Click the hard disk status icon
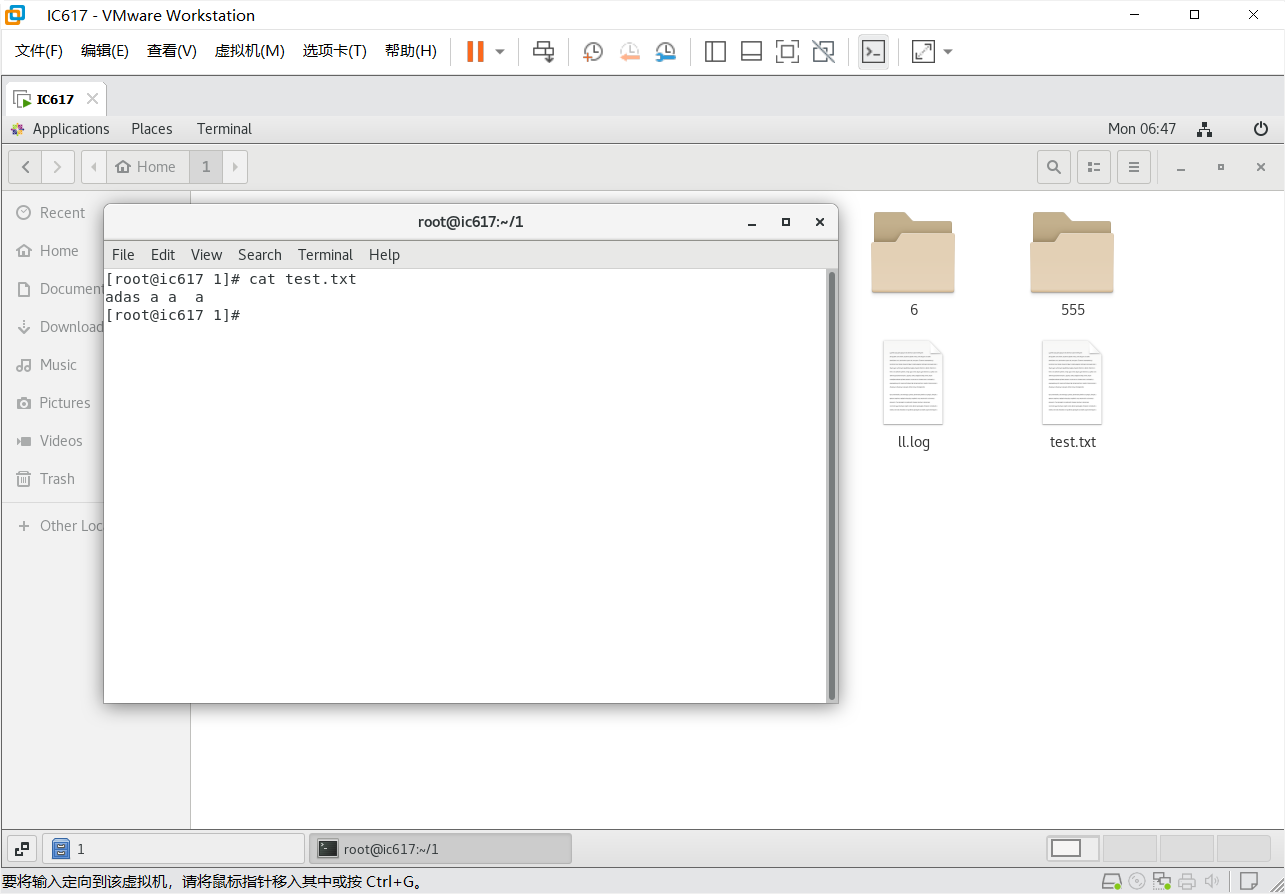This screenshot has height=894, width=1285. click(1111, 882)
